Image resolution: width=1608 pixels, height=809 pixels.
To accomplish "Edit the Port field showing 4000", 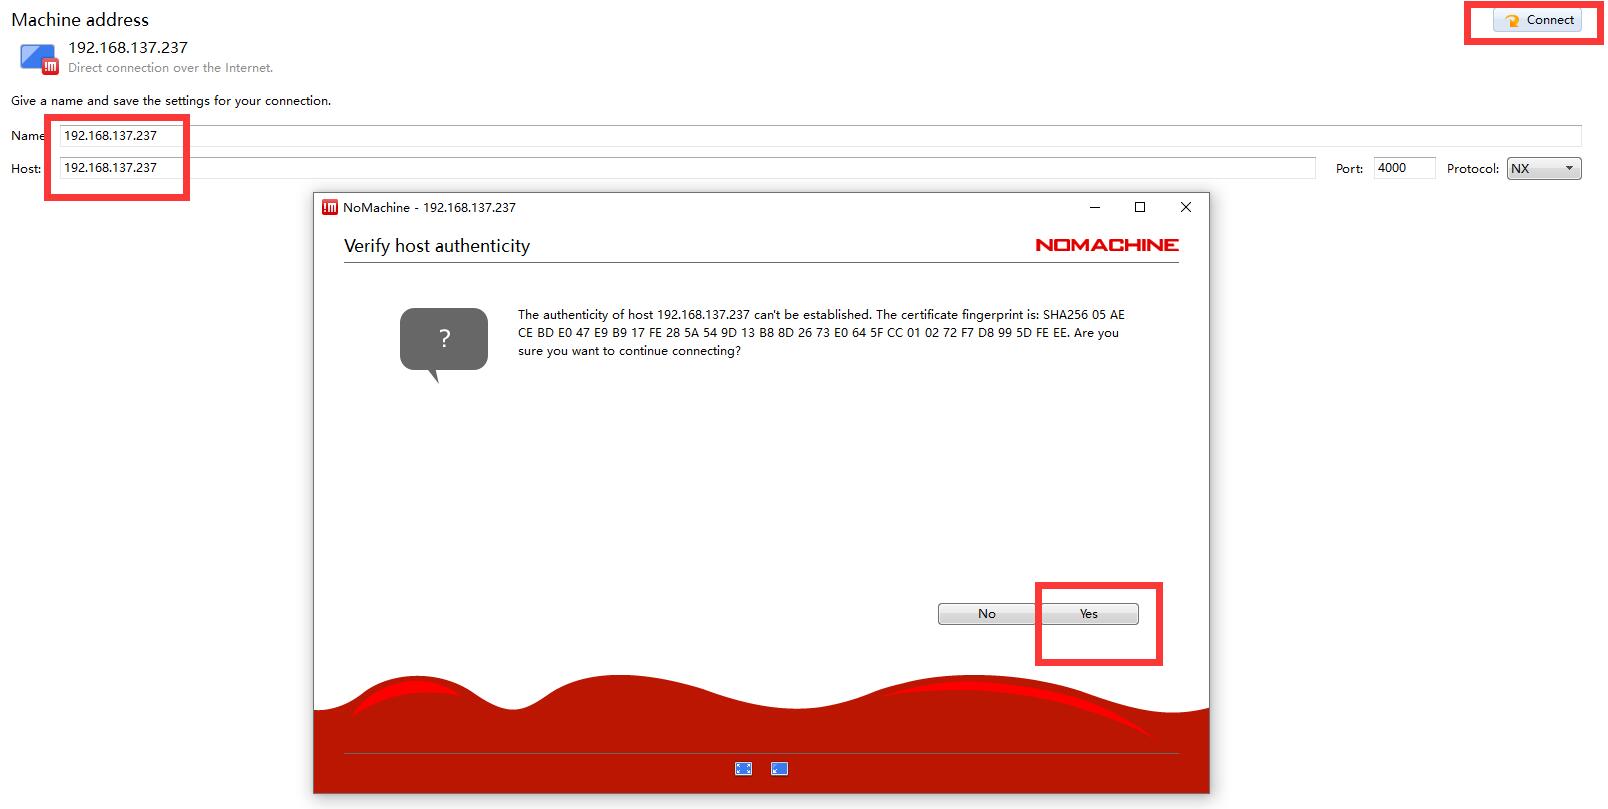I will [x=1404, y=168].
